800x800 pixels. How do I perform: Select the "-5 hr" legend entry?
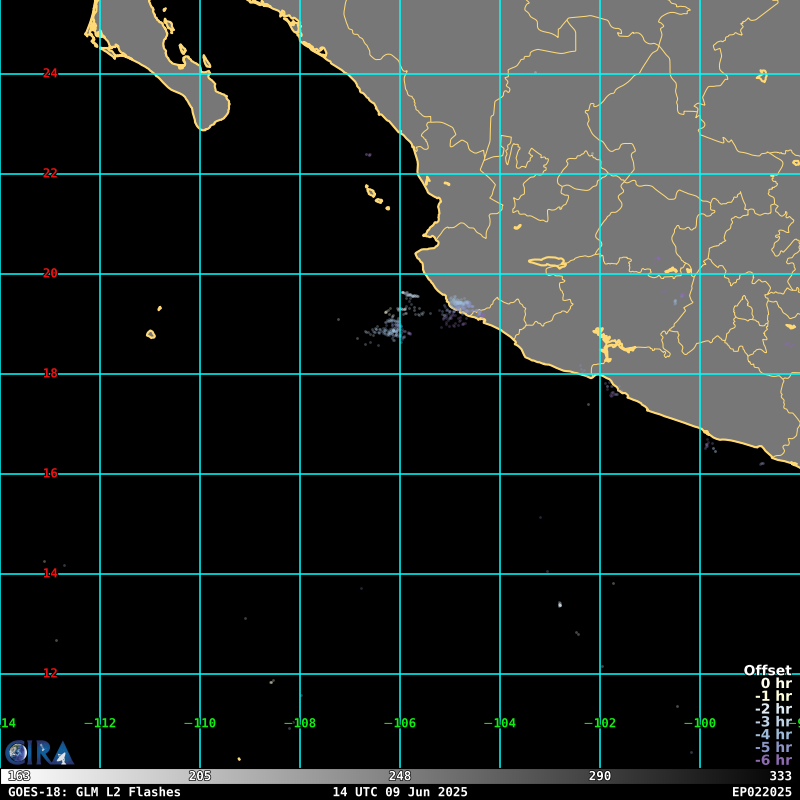pyautogui.click(x=773, y=747)
